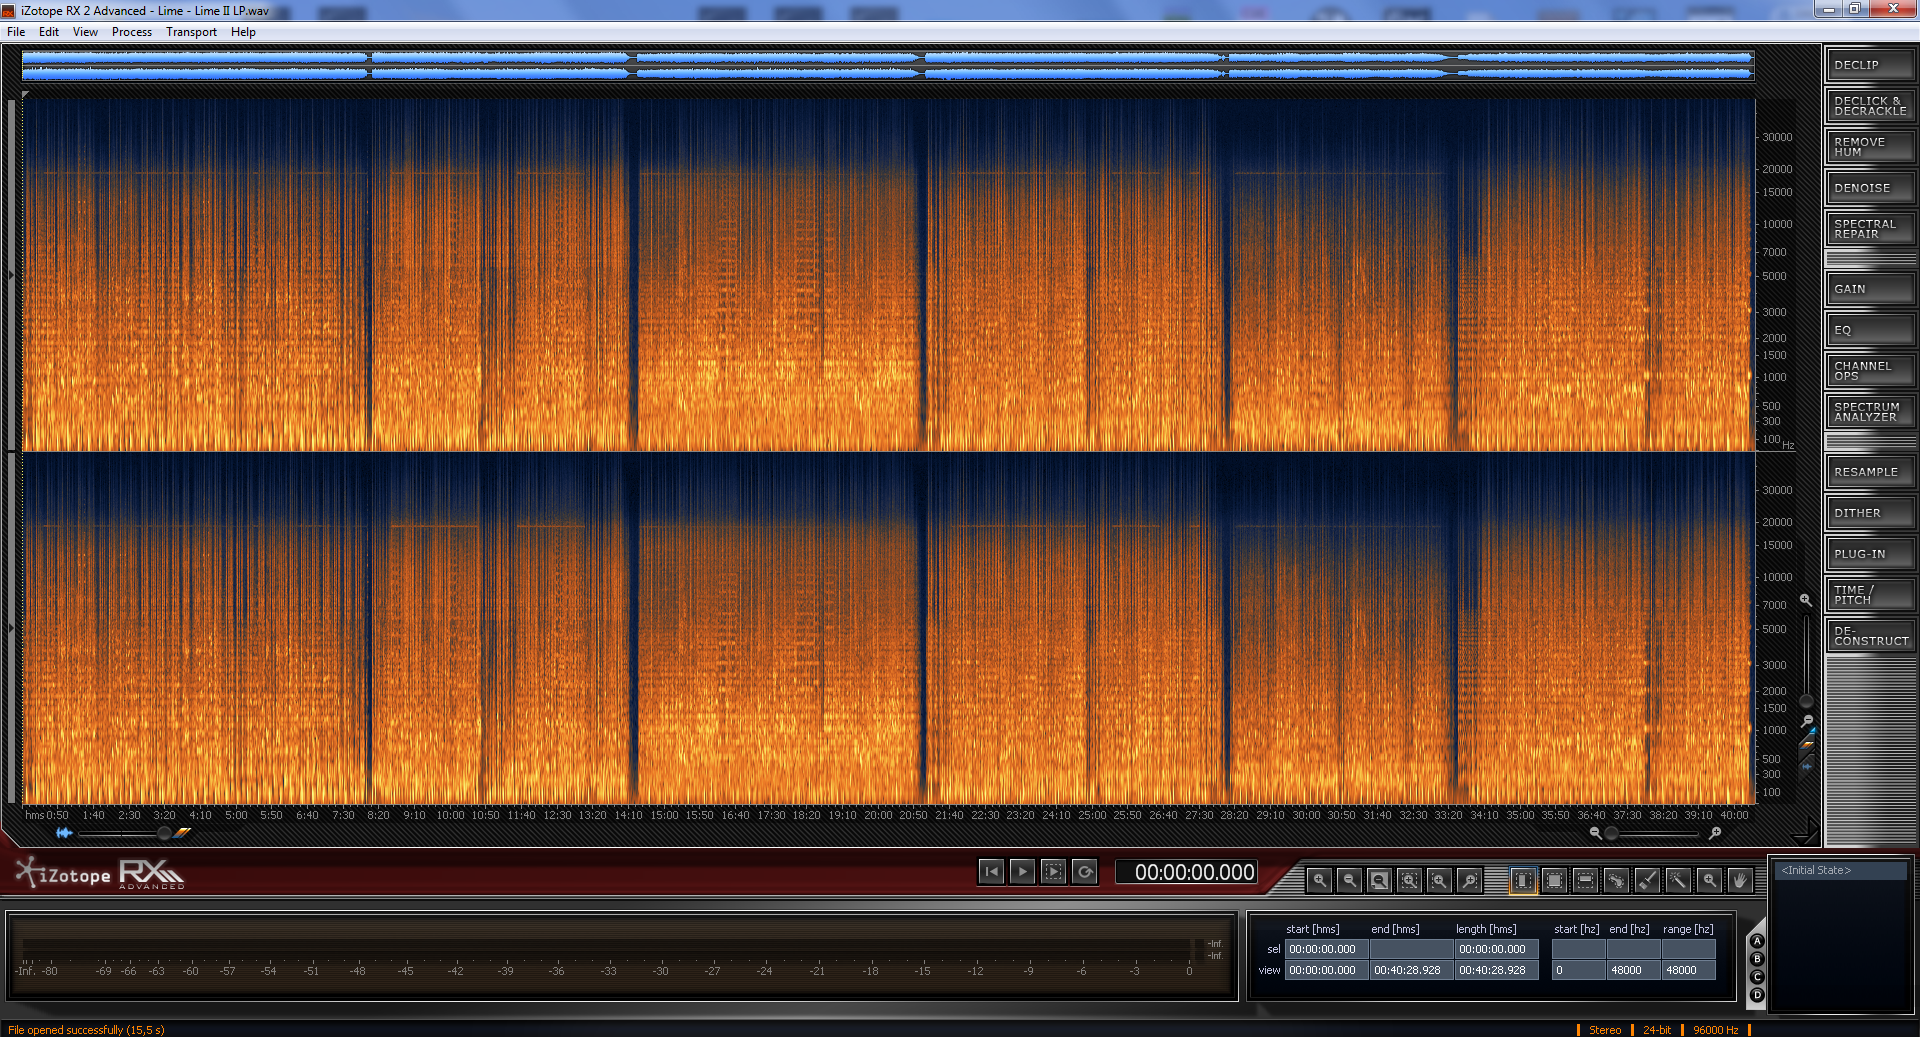The width and height of the screenshot is (1920, 1037).
Task: Open the Process menu
Action: [x=131, y=32]
